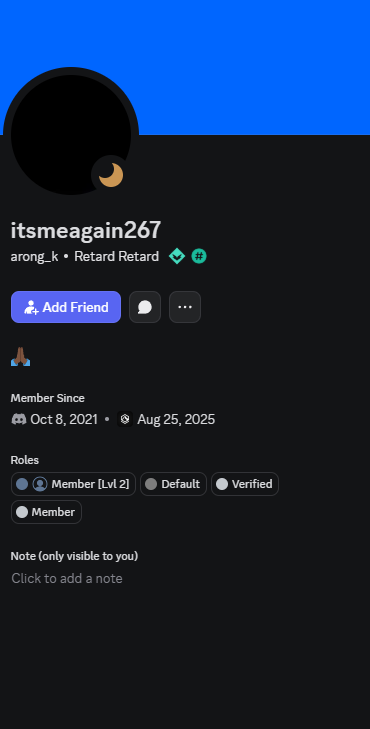Click the server icon beside Aug 25, 2025
This screenshot has width=370, height=729.
click(x=125, y=419)
